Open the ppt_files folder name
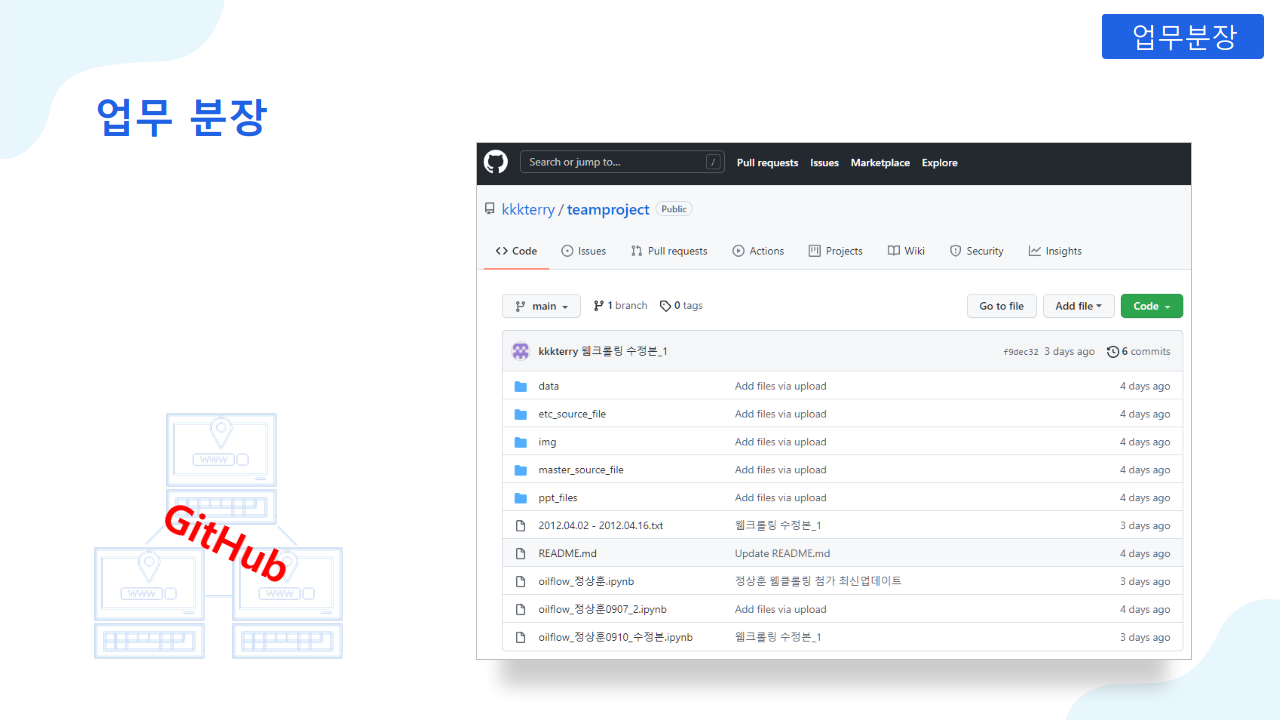 557,498
